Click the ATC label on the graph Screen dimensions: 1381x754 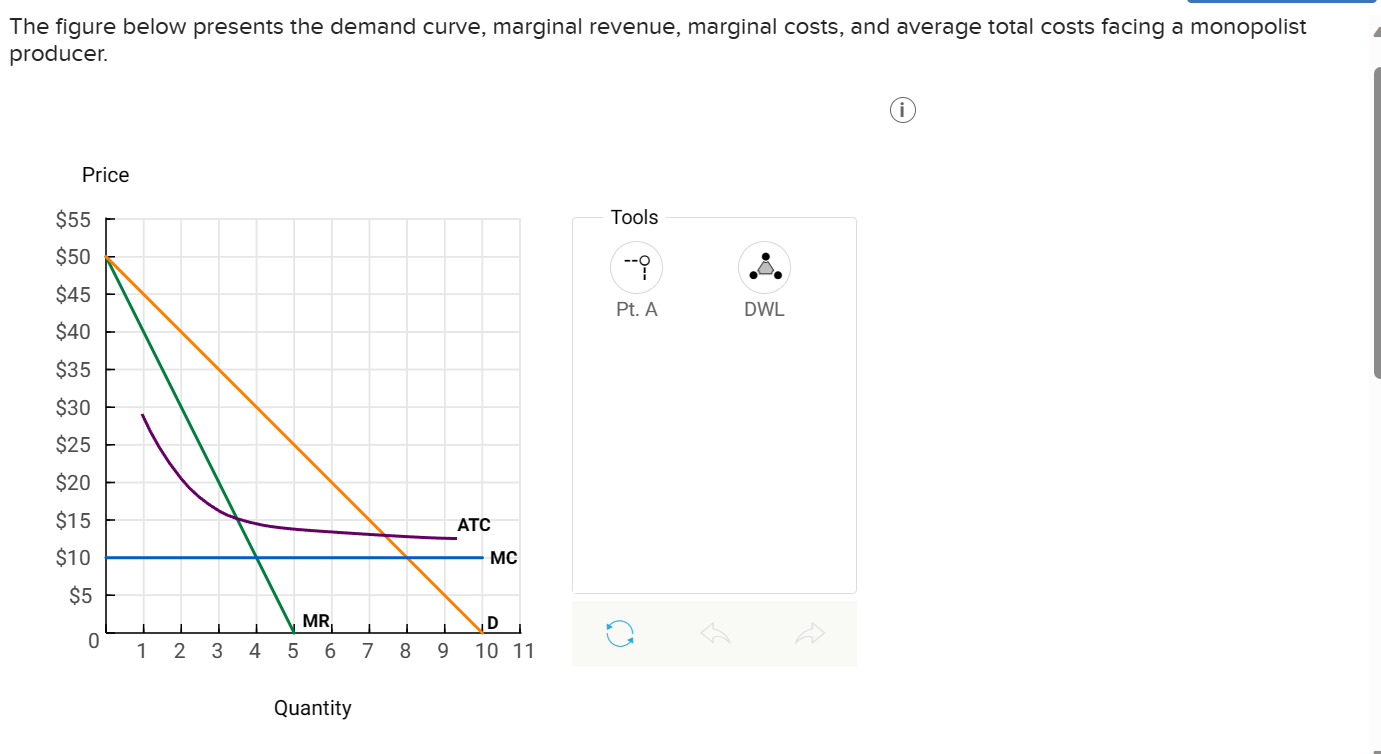point(473,524)
